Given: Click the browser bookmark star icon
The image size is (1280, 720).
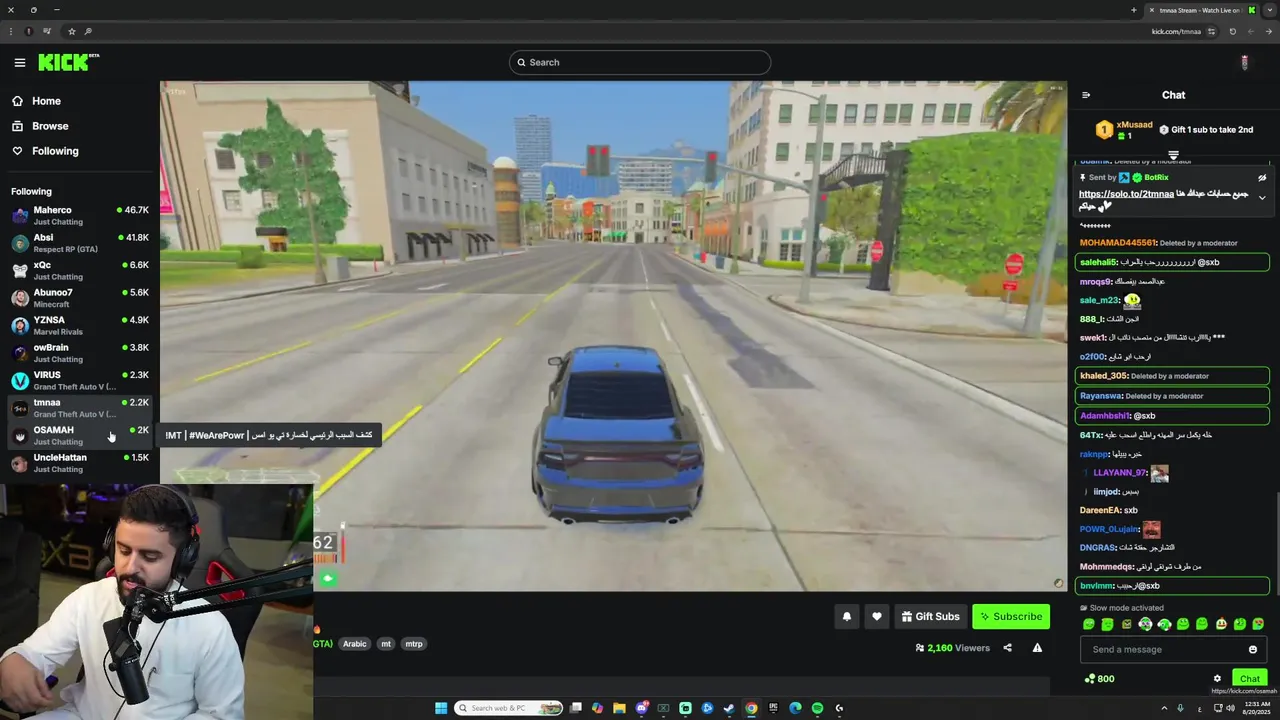Looking at the screenshot, I should 71,31.
